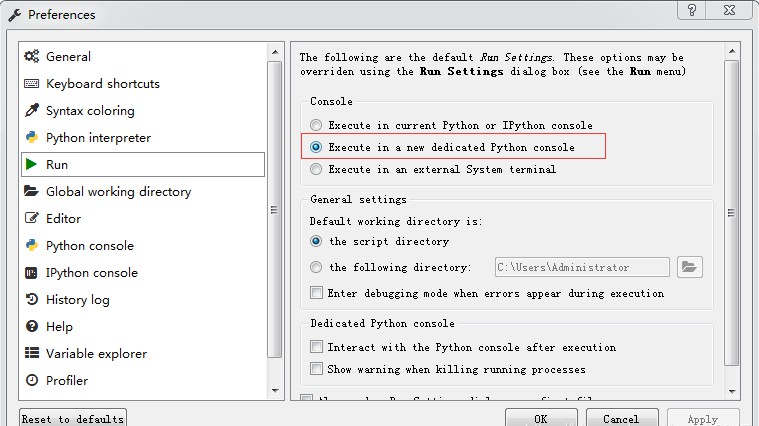The image size is (759, 426).
Task: Click the green Run arrow icon
Action: click(x=31, y=165)
